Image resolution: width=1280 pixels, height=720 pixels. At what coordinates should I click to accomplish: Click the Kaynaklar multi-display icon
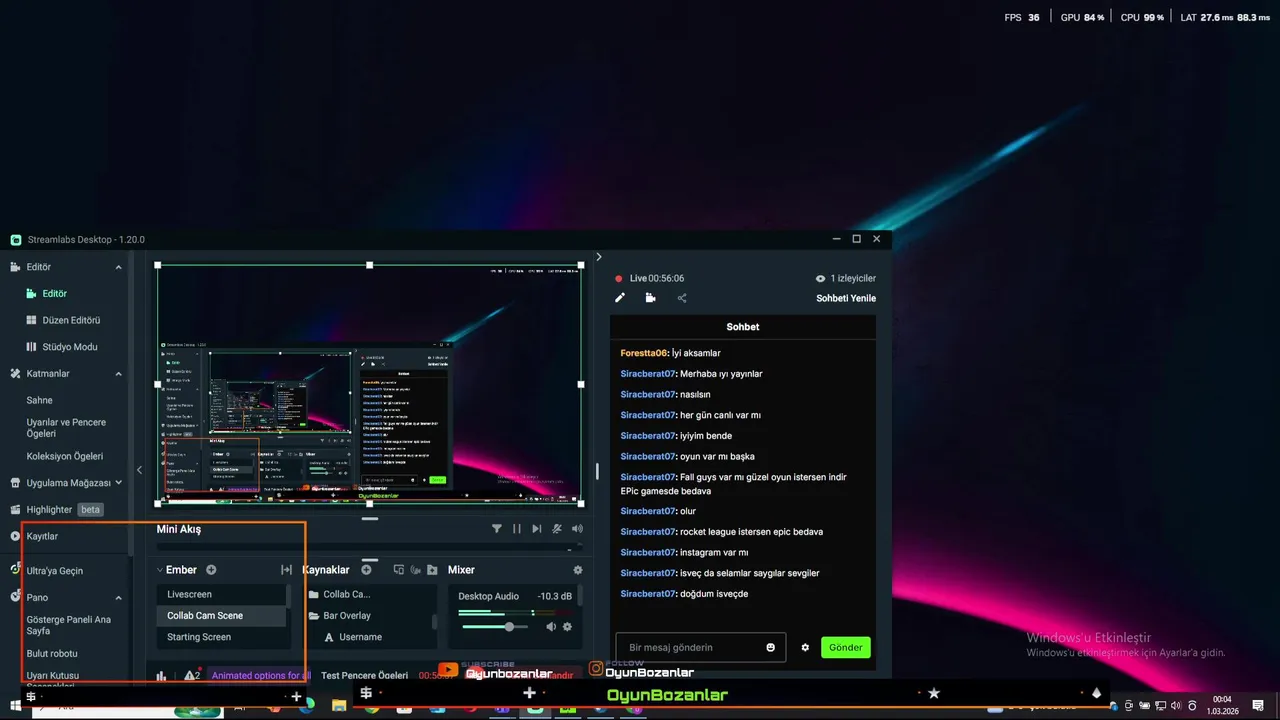399,570
